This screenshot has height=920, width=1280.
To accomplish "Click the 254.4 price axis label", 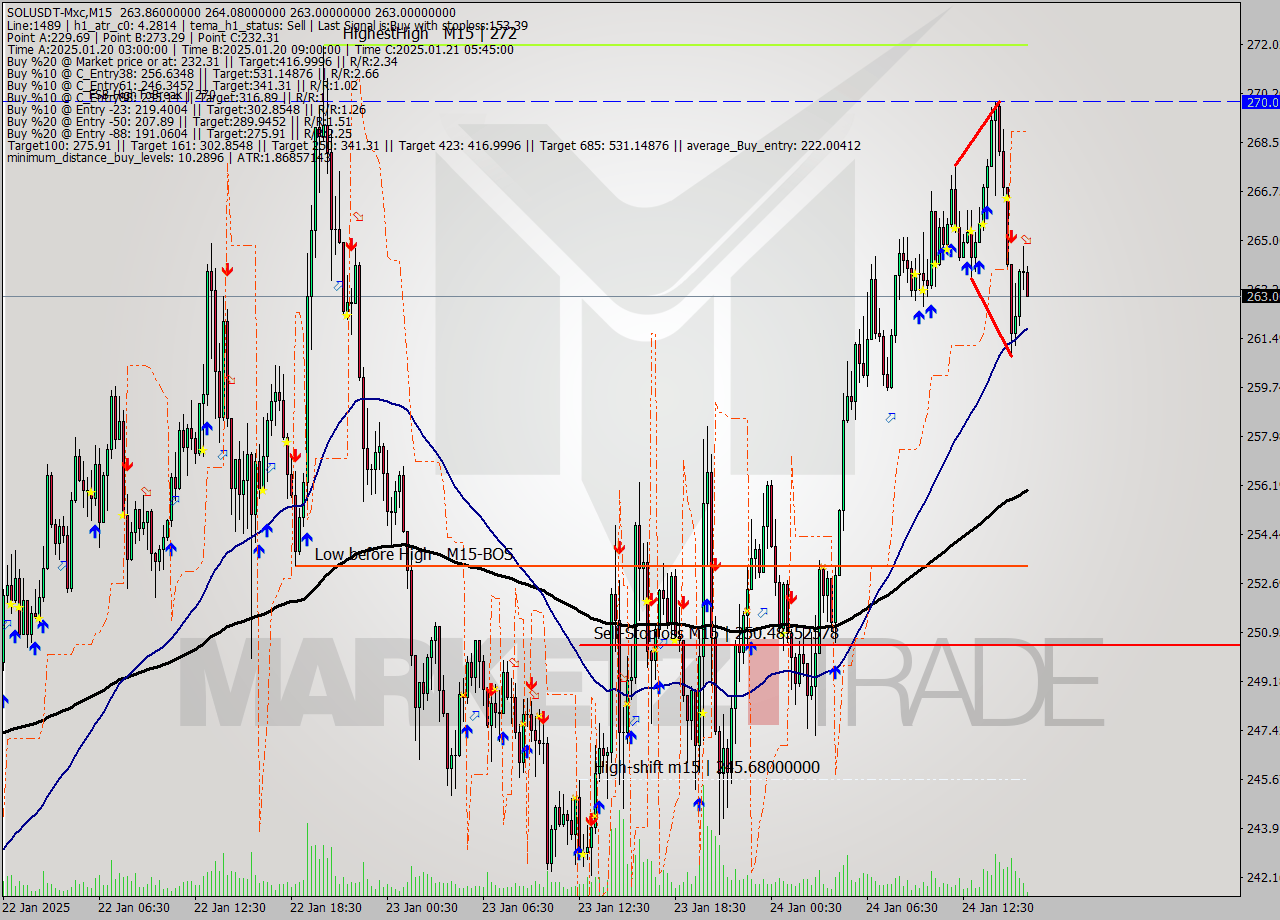I will [x=1263, y=535].
